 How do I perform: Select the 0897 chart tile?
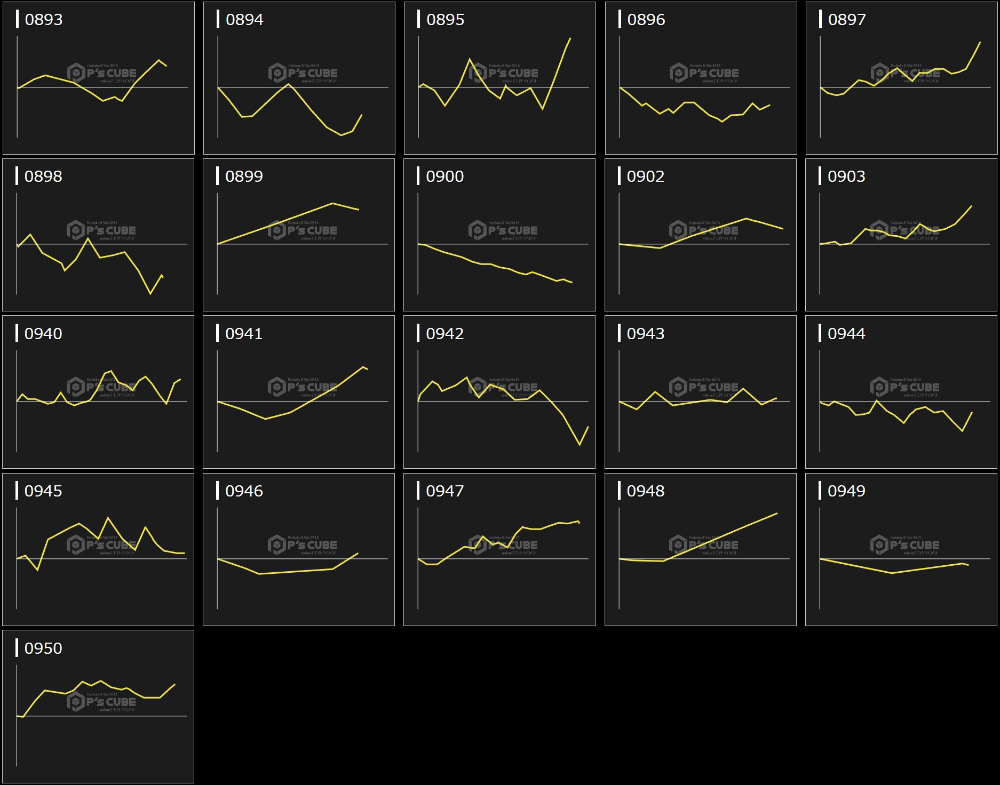[901, 78]
